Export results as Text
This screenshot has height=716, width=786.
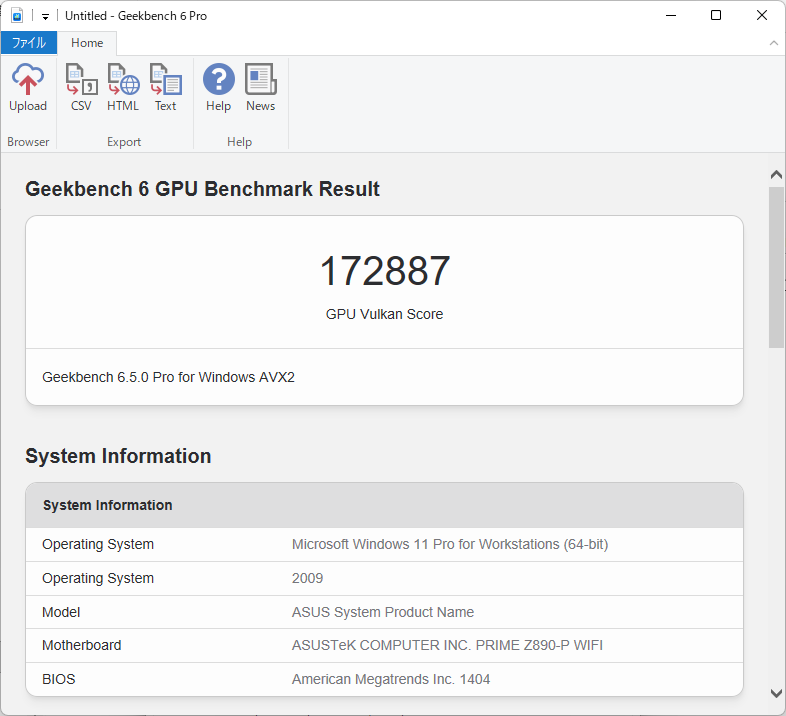(x=165, y=89)
